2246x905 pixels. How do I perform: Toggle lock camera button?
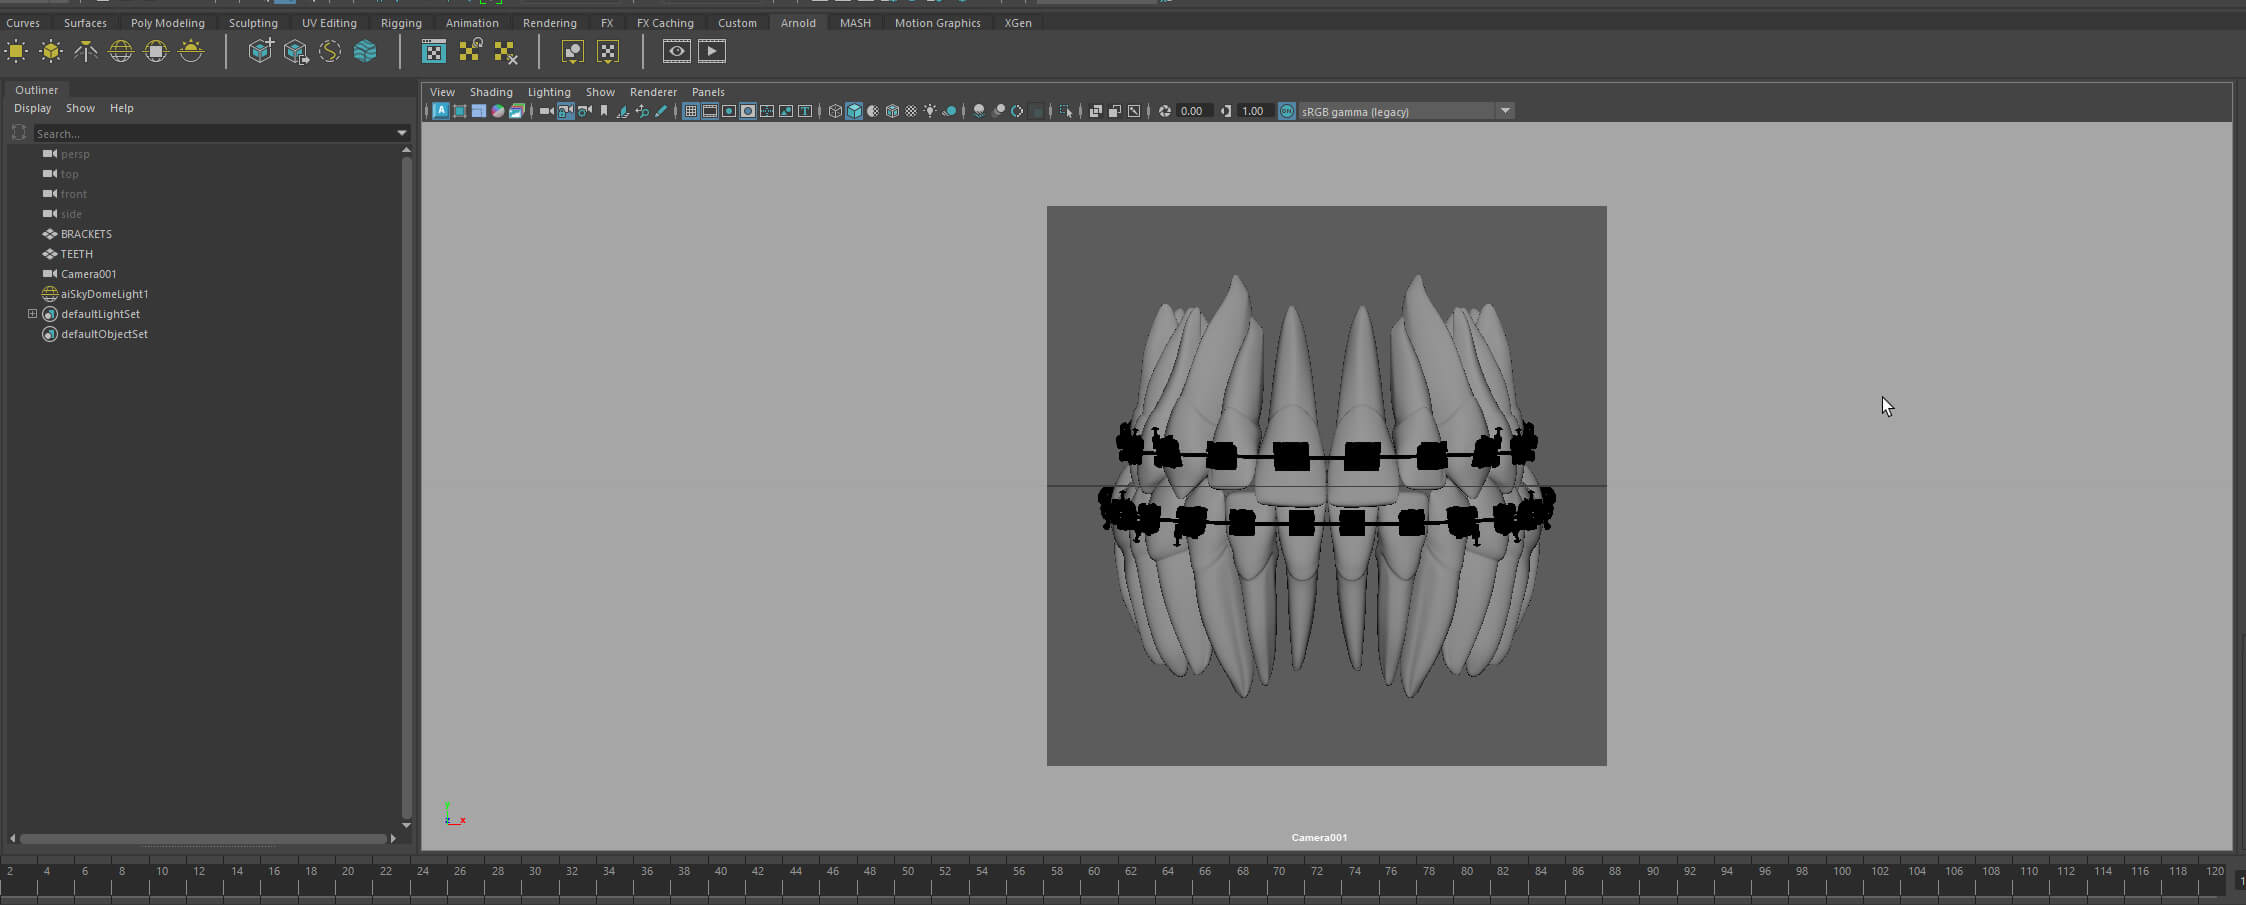566,111
